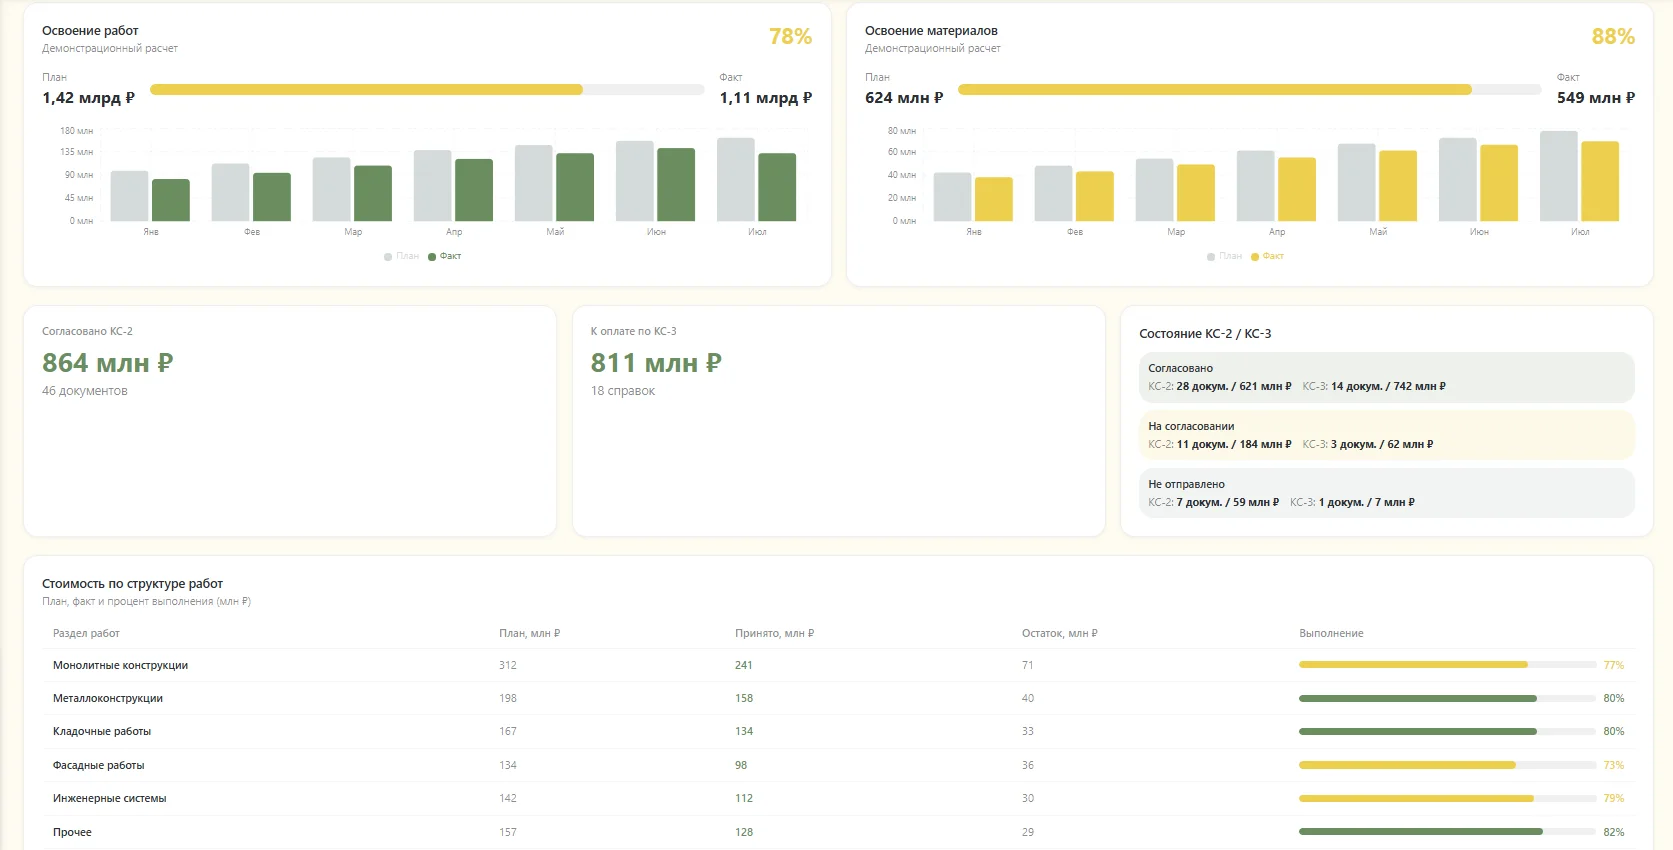Toggle the План legend in Освоение работ chart
1673x850 pixels.
402,256
